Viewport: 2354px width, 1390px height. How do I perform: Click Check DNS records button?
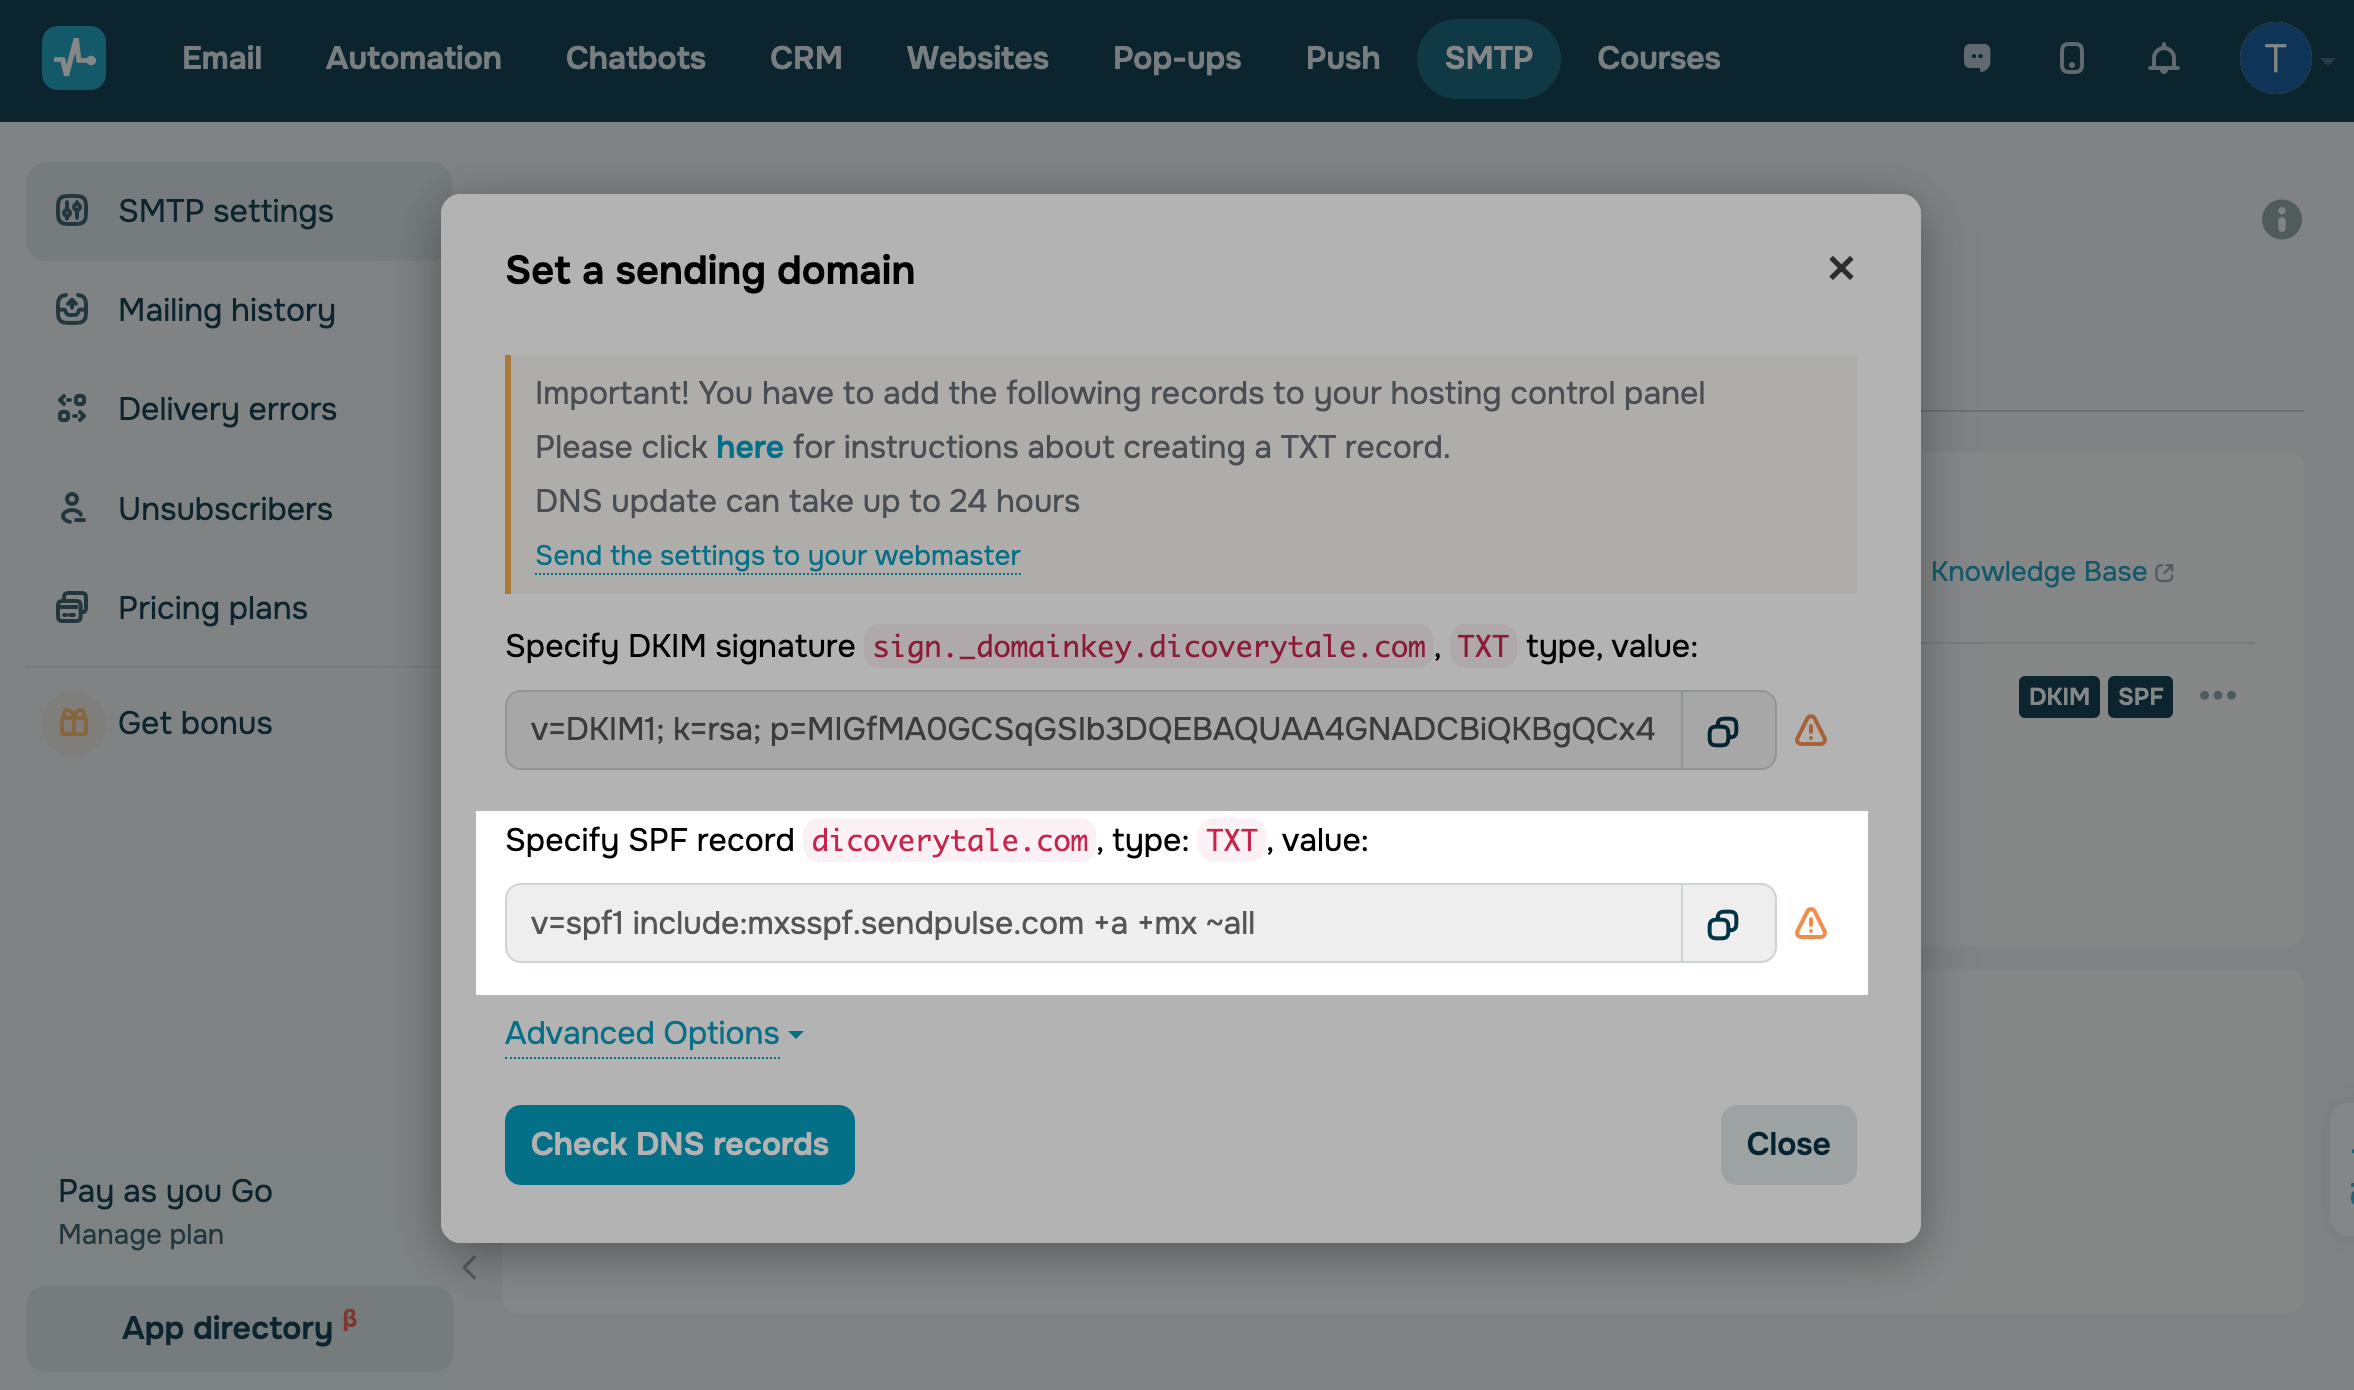coord(679,1144)
